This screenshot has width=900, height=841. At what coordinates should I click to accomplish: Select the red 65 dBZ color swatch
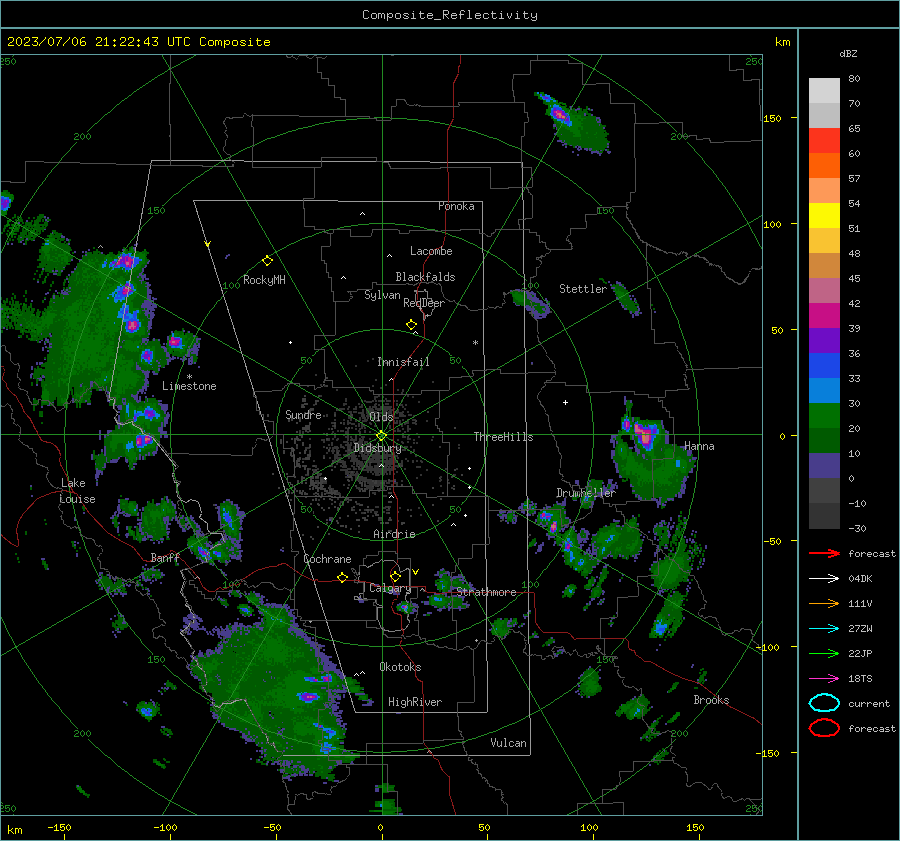pos(824,140)
